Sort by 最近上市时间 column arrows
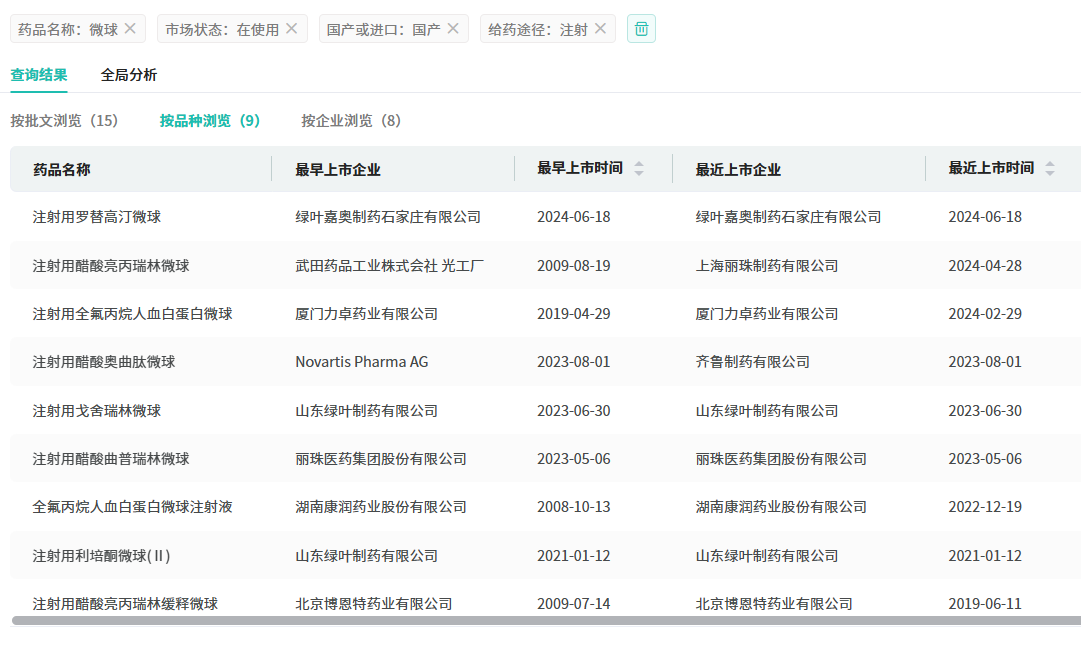The height and width of the screenshot is (652, 1081). pos(1050,169)
